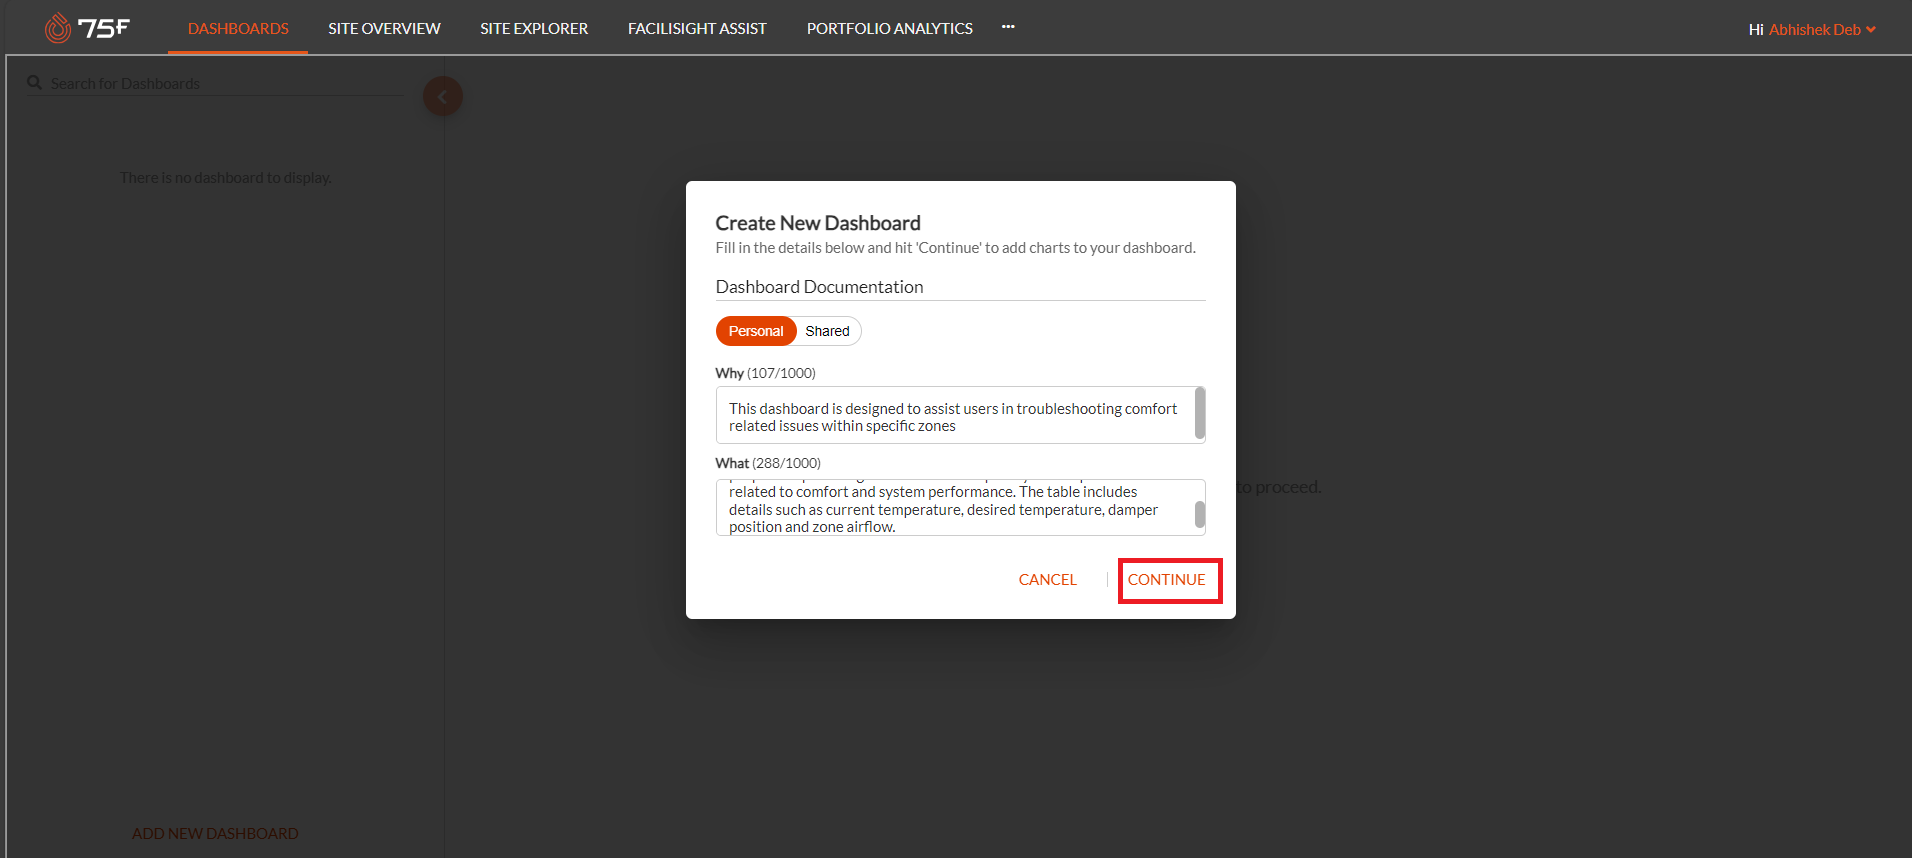
Task: Click the Why textbox scrollbar
Action: [x=1200, y=414]
